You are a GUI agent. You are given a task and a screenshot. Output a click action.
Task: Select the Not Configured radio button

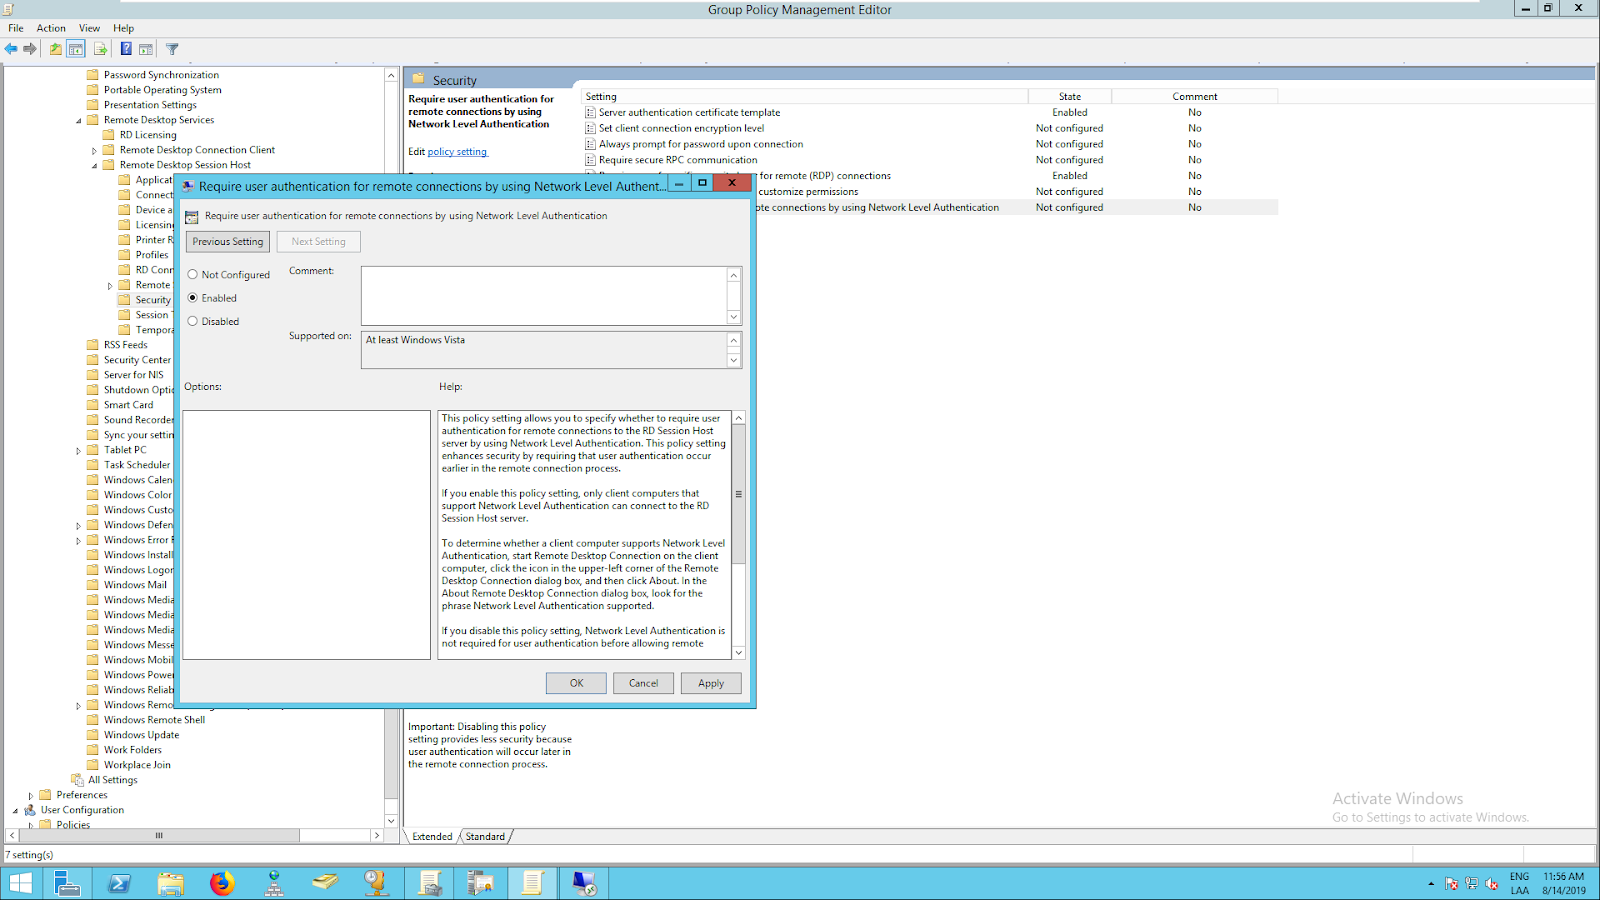coord(193,275)
